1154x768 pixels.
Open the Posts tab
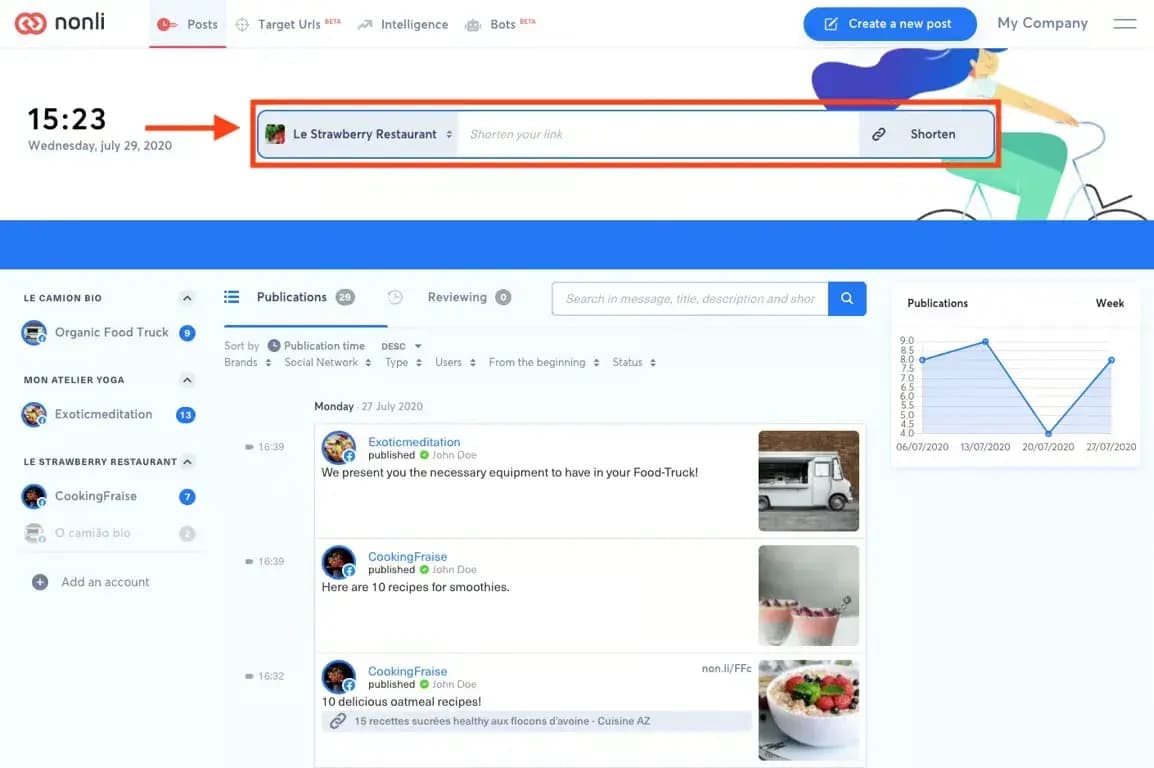(x=188, y=24)
